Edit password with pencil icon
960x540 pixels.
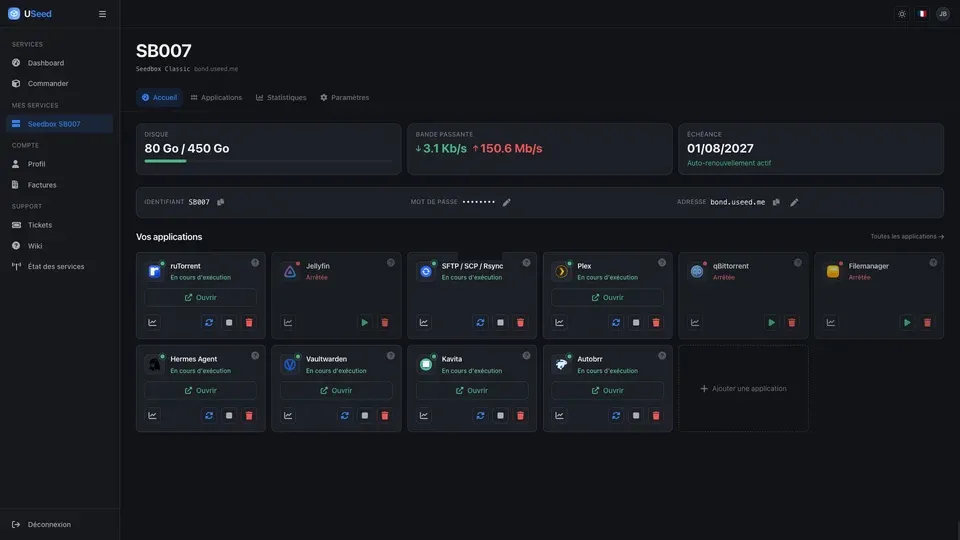coord(506,202)
